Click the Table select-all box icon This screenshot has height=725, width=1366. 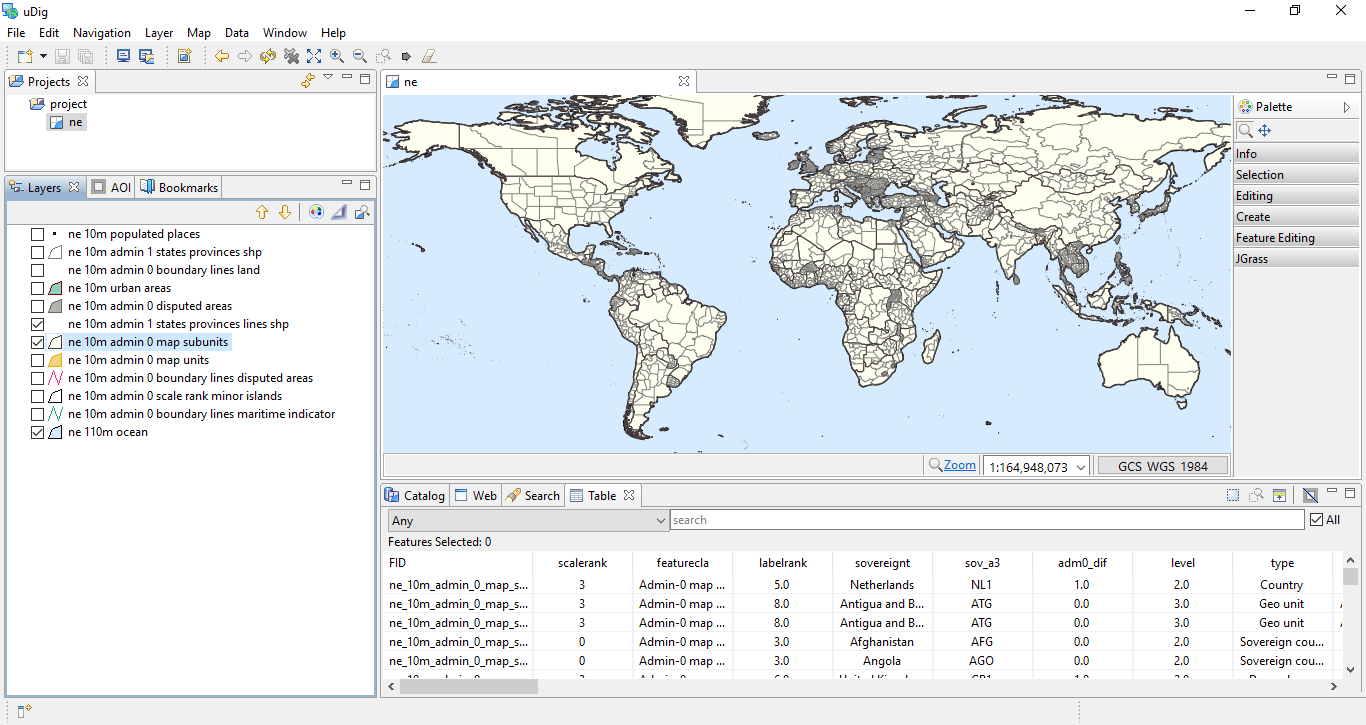pyautogui.click(x=1233, y=495)
